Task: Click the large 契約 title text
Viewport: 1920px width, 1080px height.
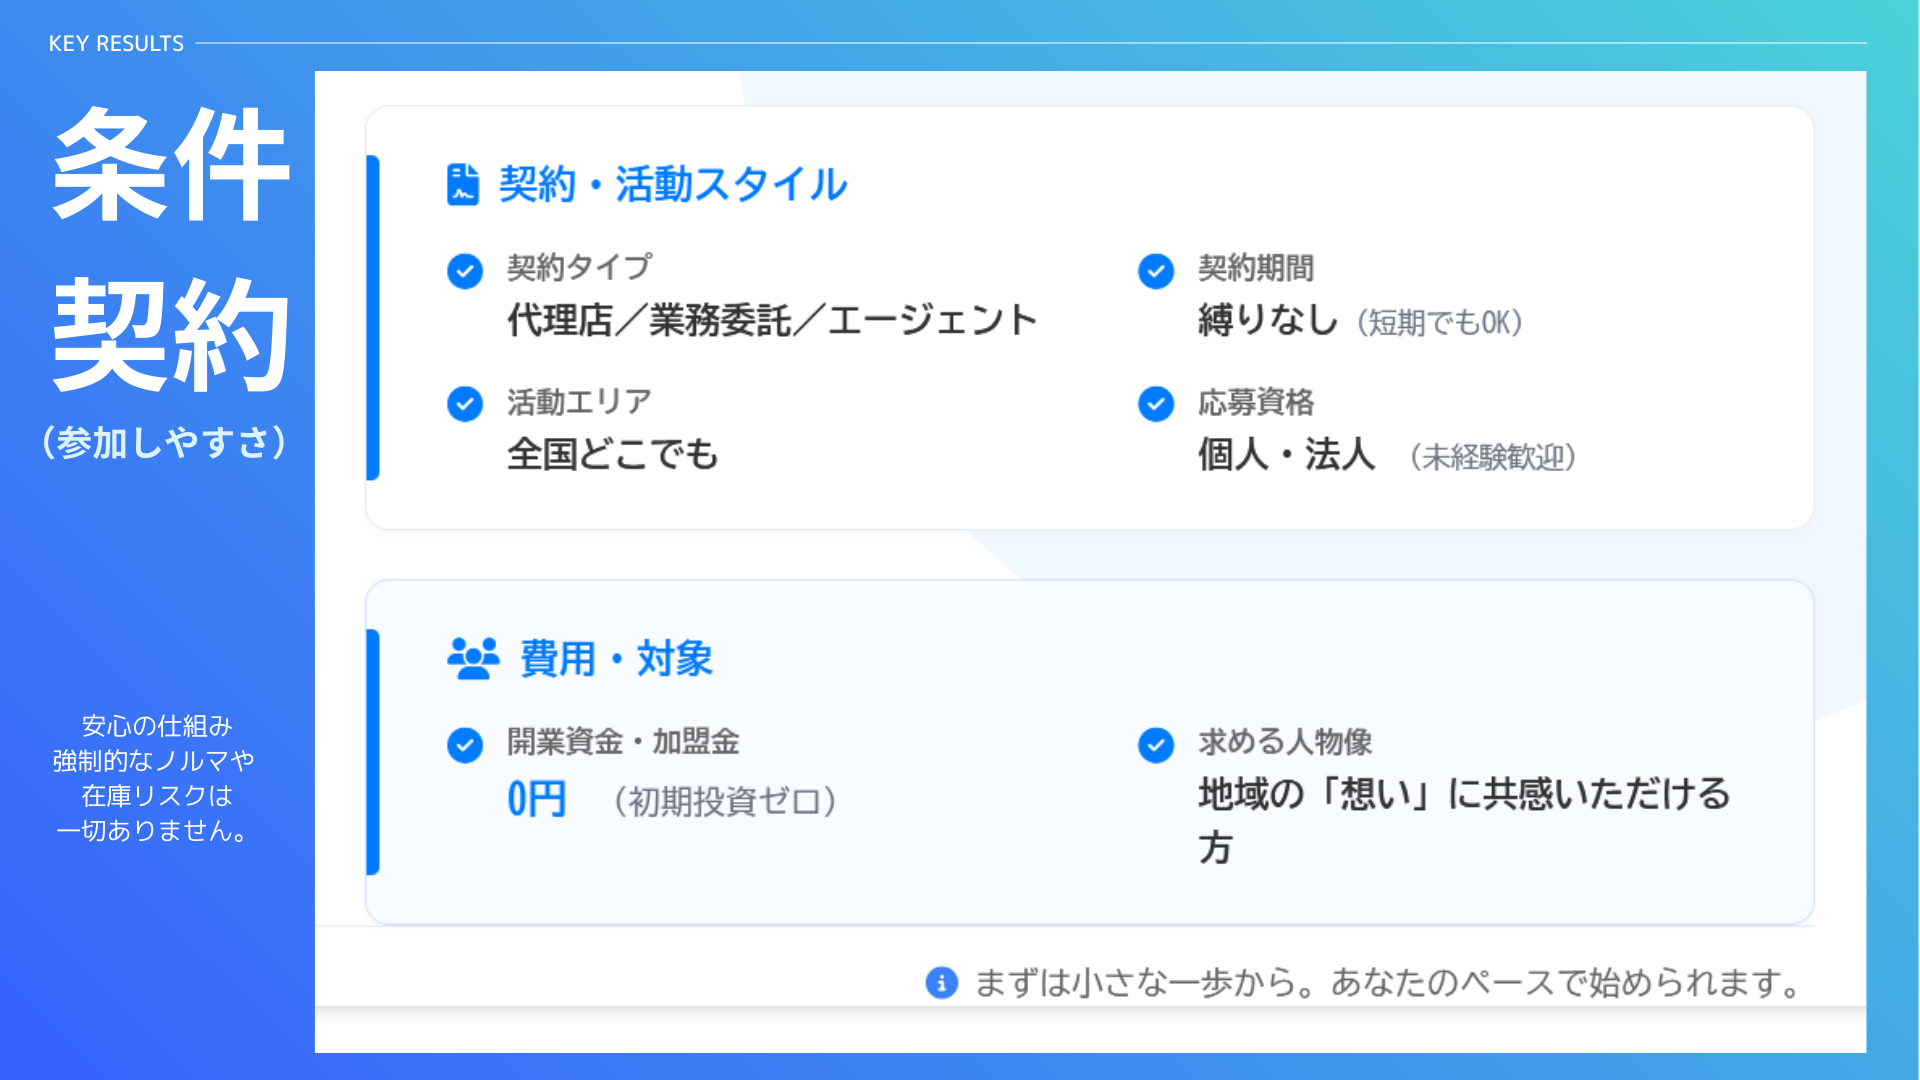Action: click(x=171, y=336)
